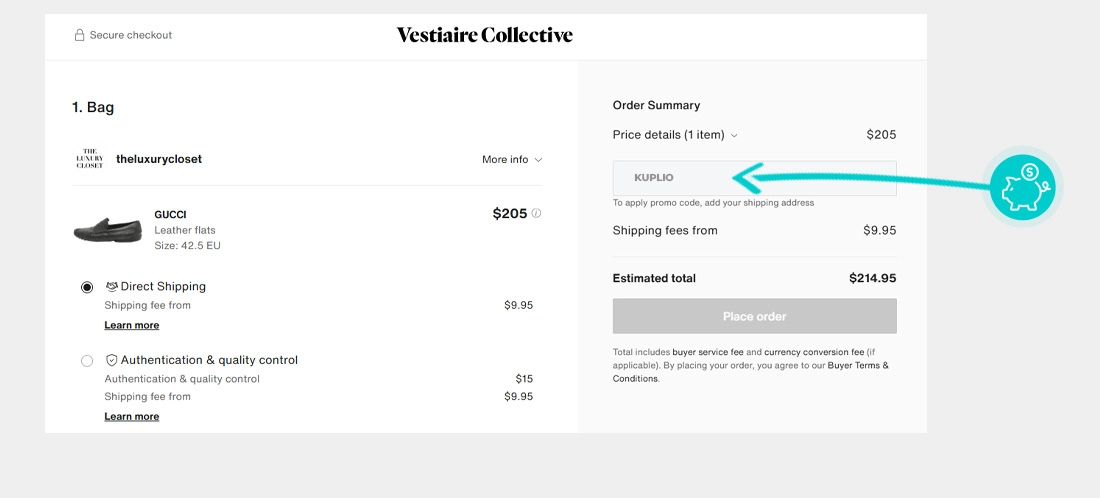The width and height of the screenshot is (1100, 498).
Task: Open the buyer service fee link
Action: 707,352
